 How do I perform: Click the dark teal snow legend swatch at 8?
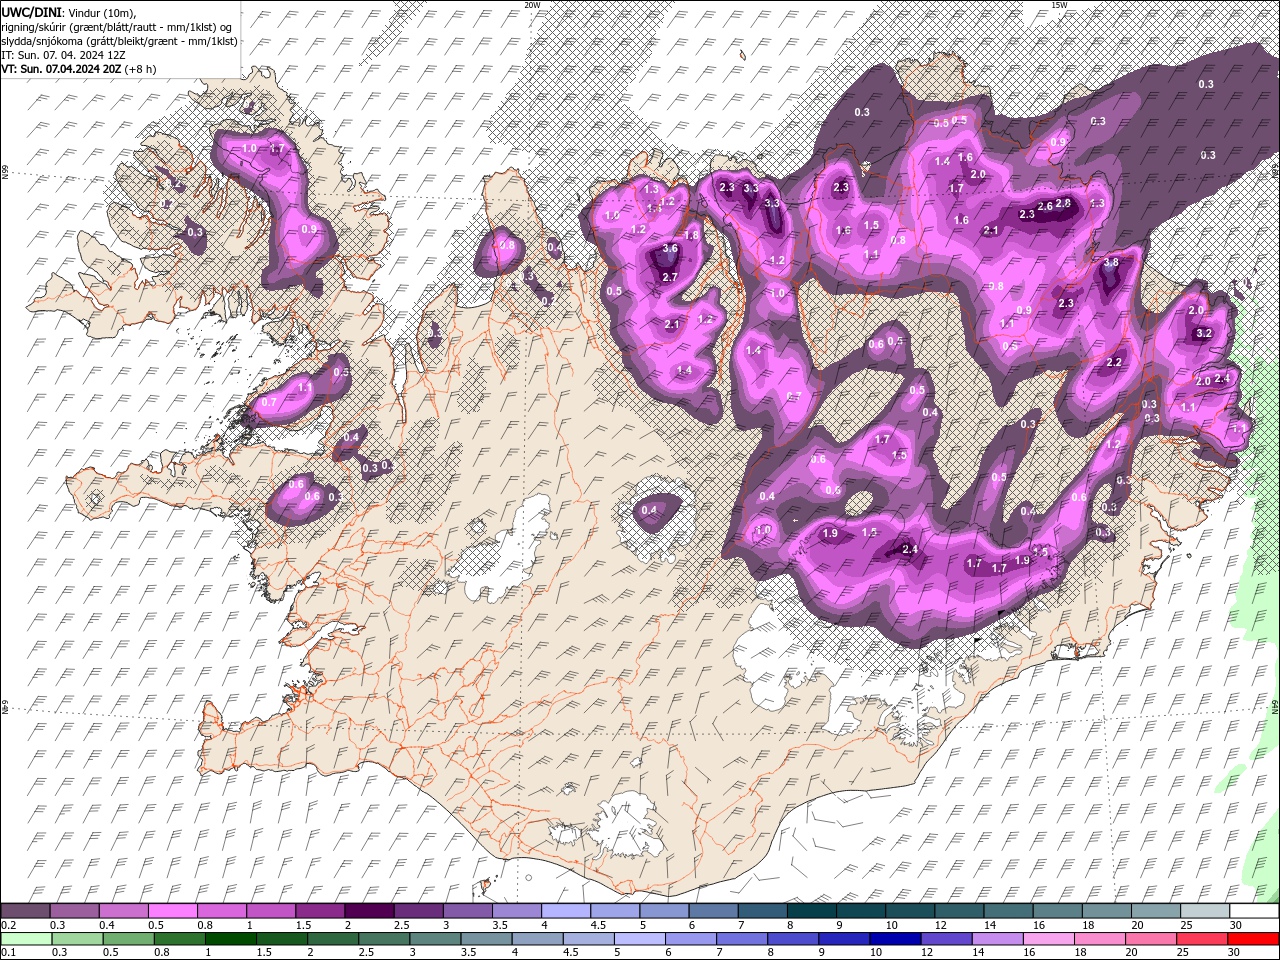point(811,911)
